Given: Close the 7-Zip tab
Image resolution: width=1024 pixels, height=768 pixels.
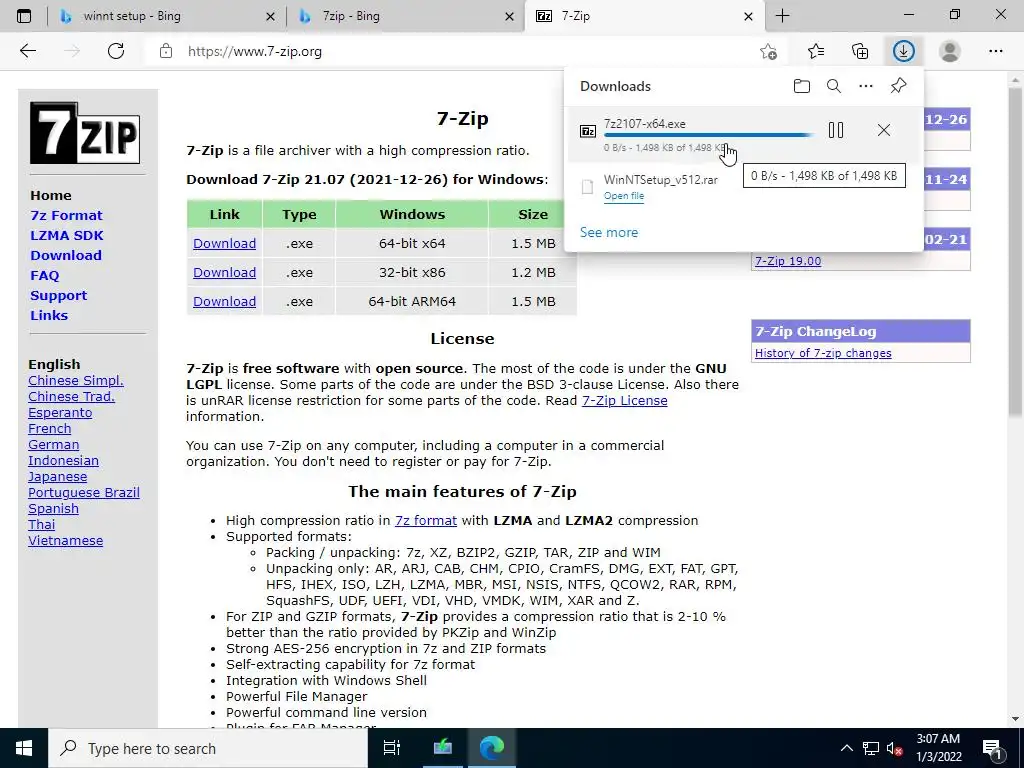Looking at the screenshot, I should 748,16.
